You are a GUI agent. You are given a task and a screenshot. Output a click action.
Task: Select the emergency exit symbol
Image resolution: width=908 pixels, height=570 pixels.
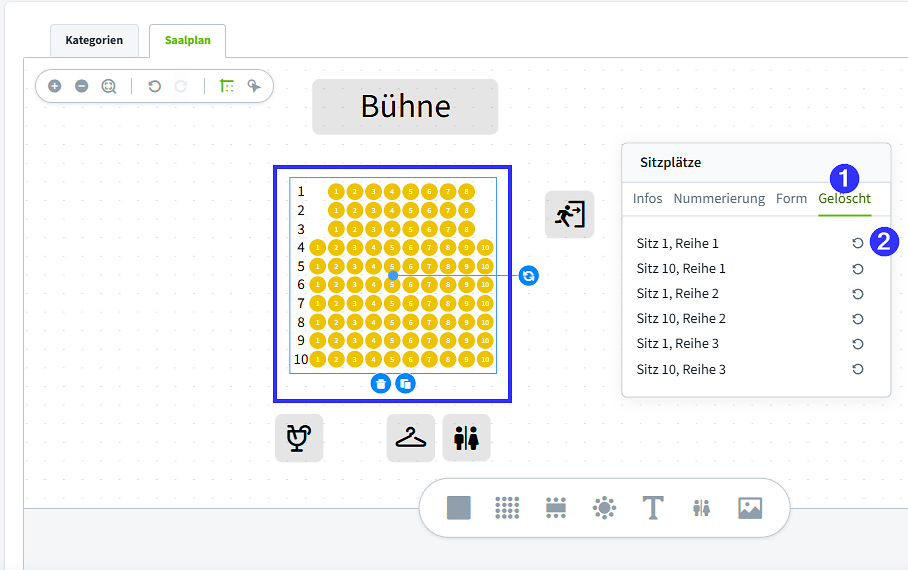pos(570,214)
